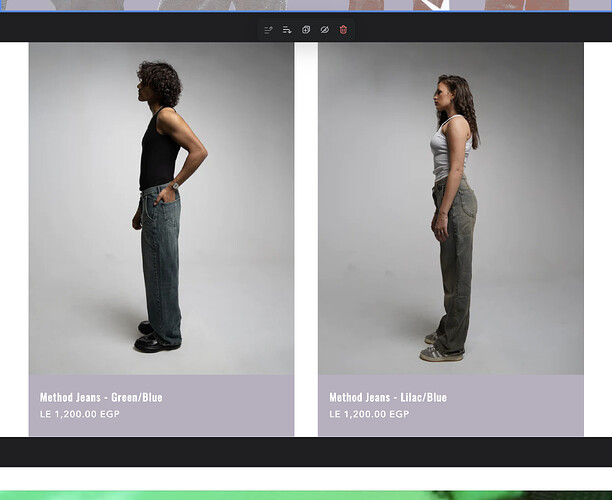
Task: Select the Green/Blue LE 1,200.00 EGP price
Action: (x=80, y=414)
